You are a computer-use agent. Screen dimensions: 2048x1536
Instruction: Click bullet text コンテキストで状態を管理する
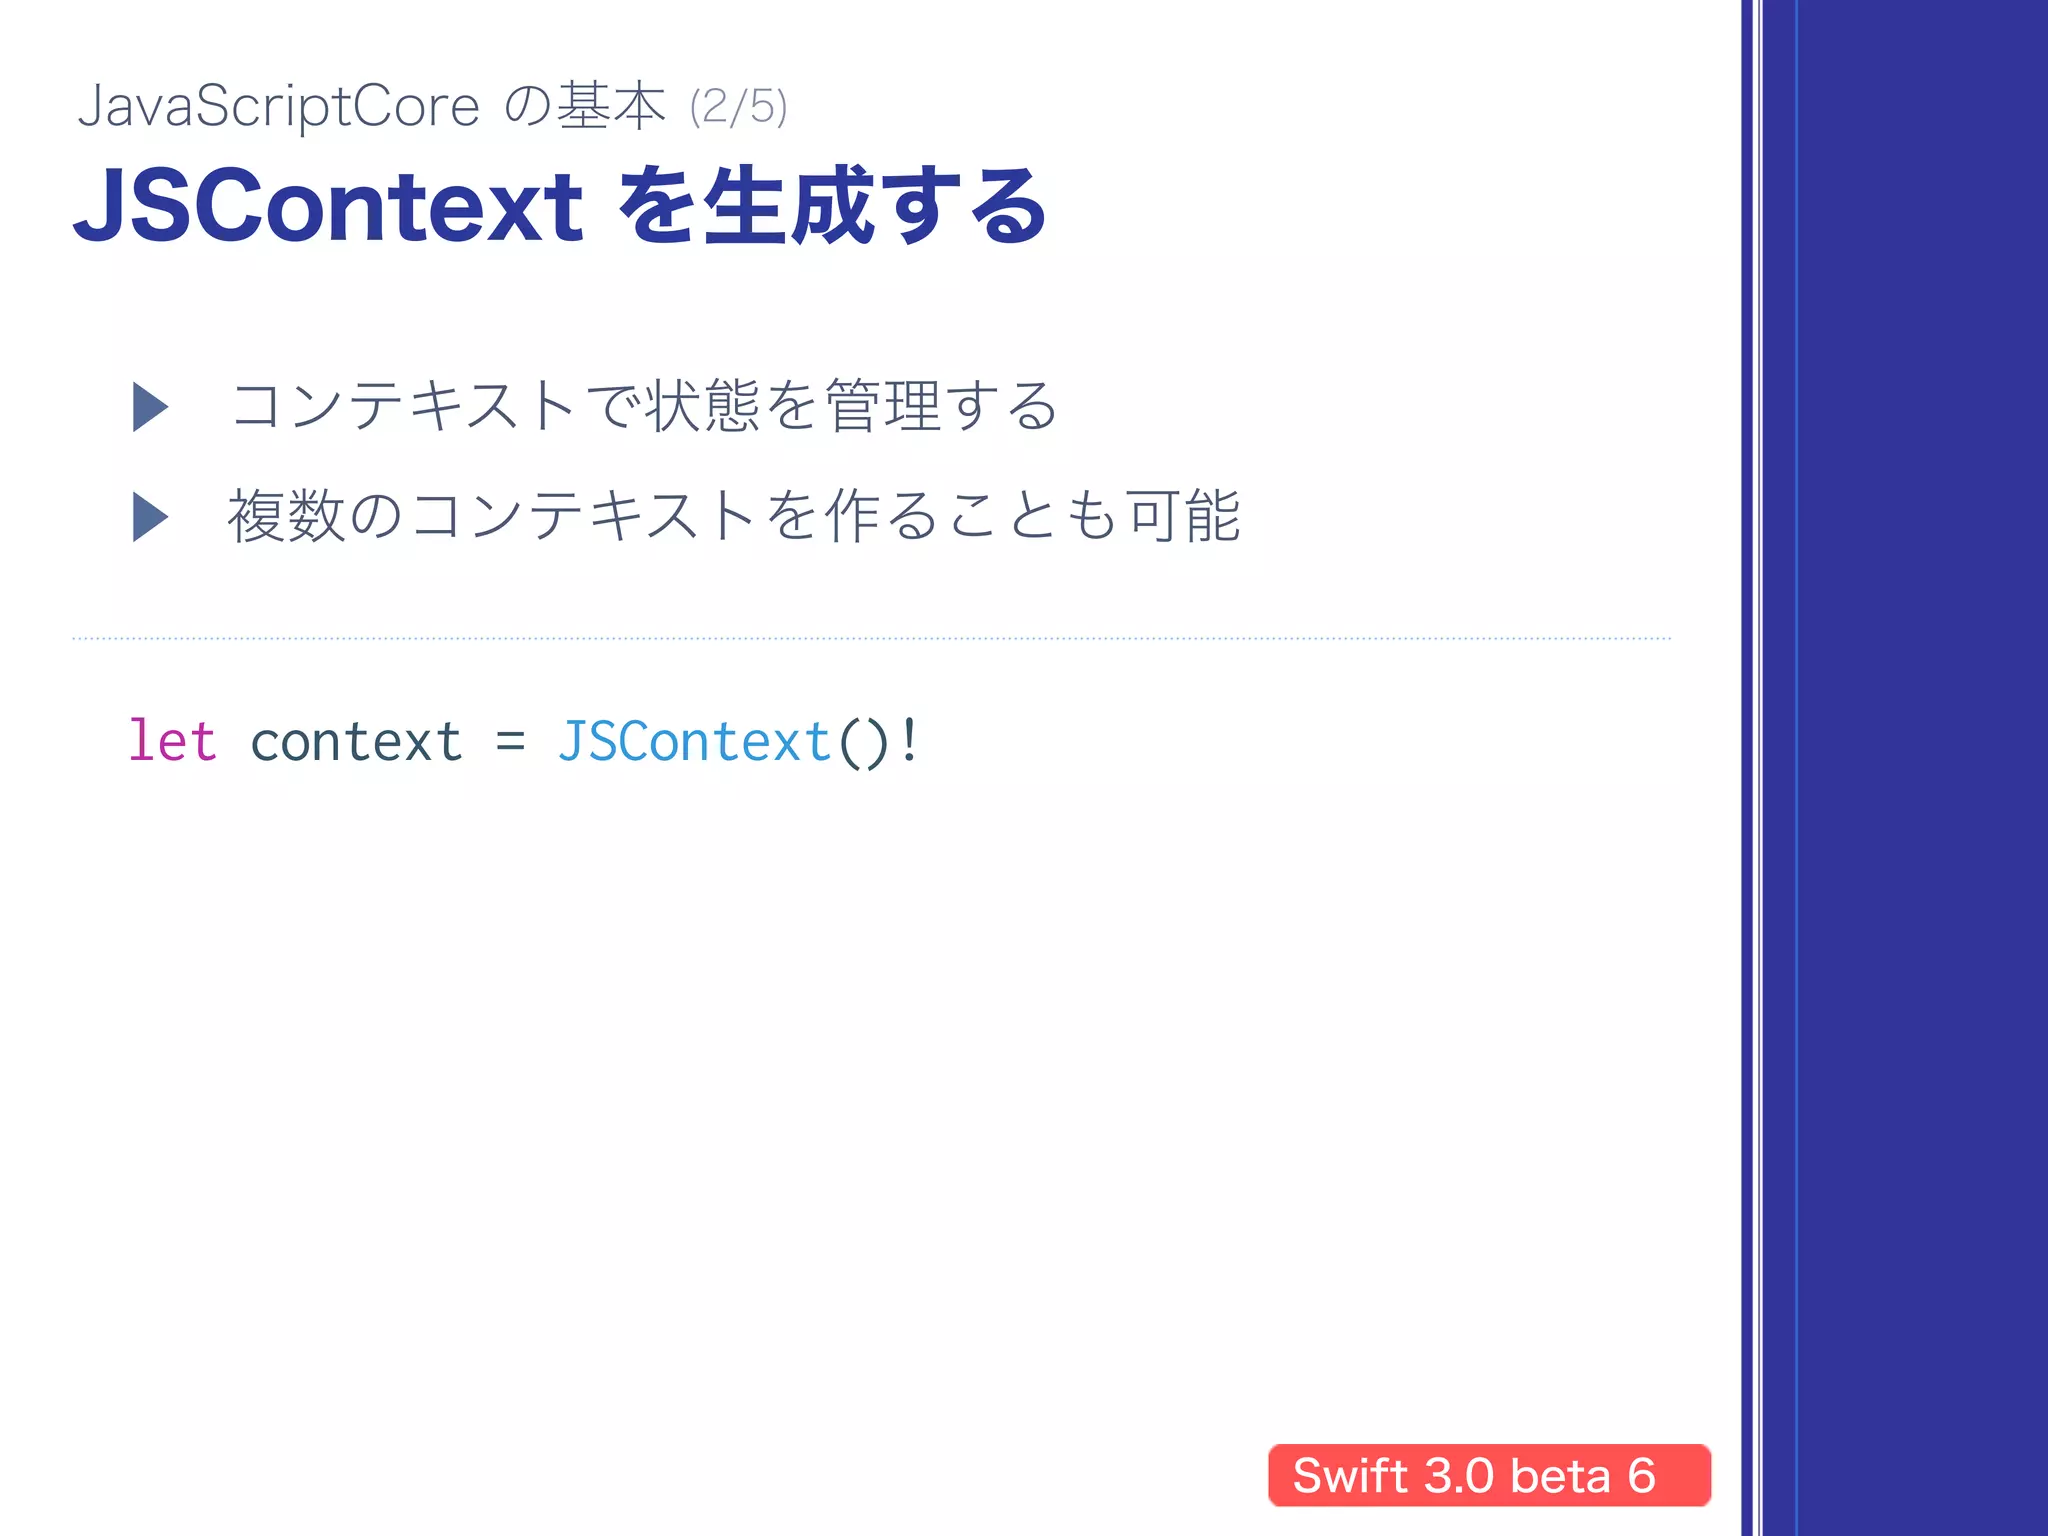[x=644, y=406]
